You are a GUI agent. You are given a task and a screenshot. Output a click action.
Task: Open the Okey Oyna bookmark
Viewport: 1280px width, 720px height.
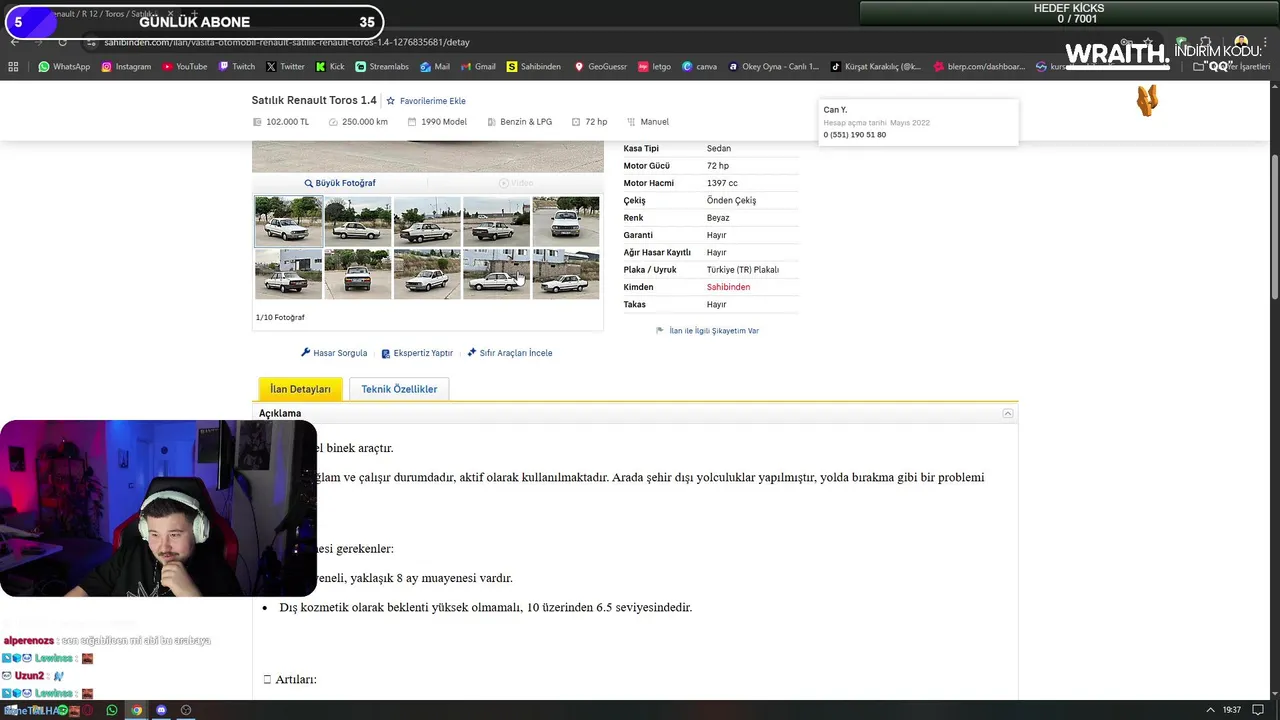[773, 67]
